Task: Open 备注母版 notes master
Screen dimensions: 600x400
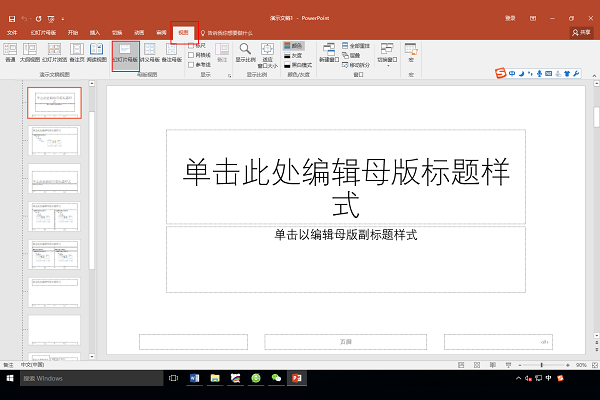Action: (x=171, y=51)
